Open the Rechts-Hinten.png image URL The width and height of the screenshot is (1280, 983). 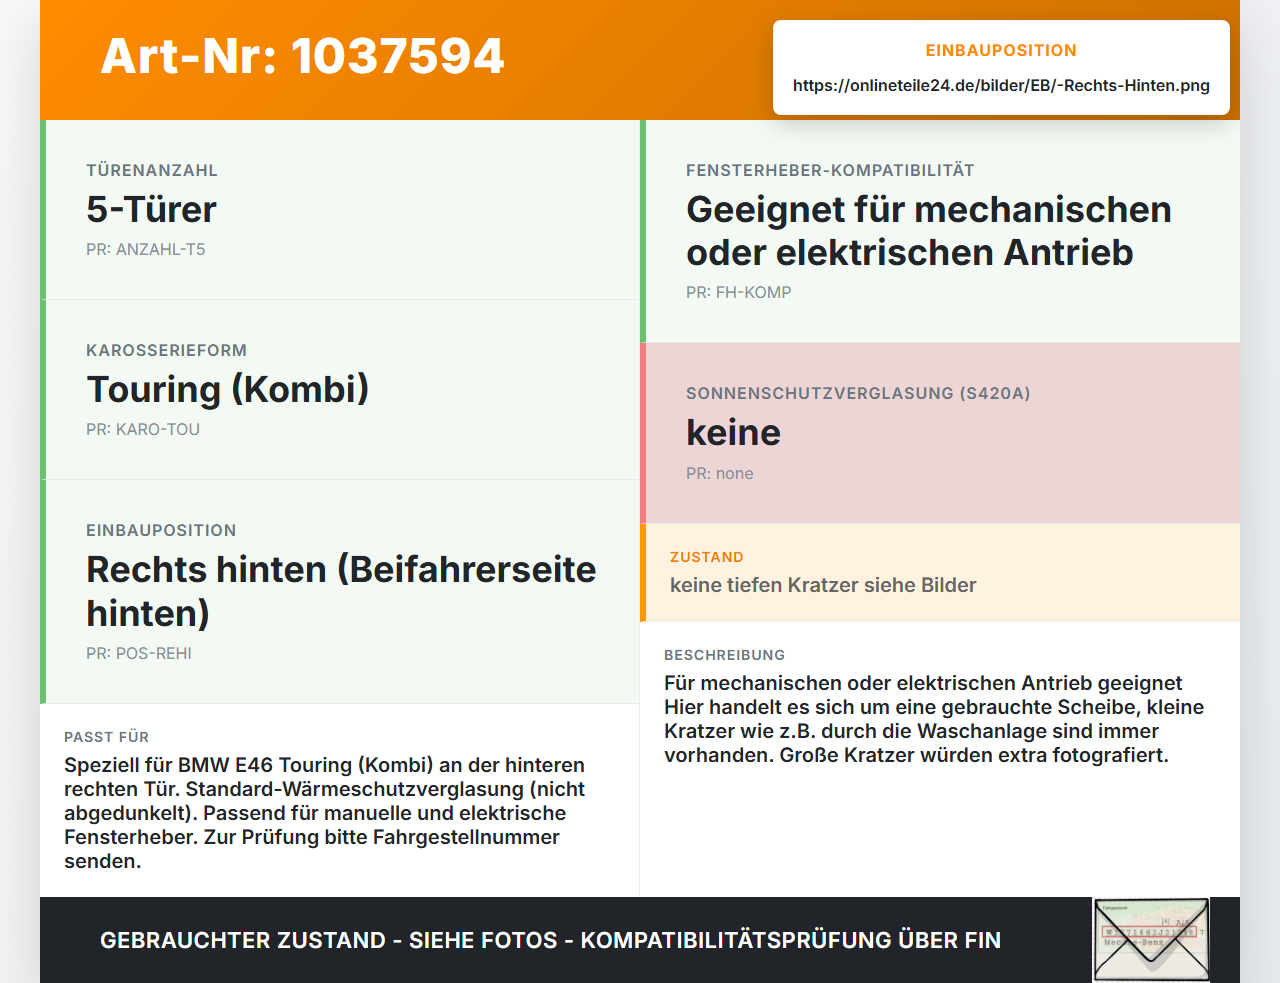(x=1001, y=86)
